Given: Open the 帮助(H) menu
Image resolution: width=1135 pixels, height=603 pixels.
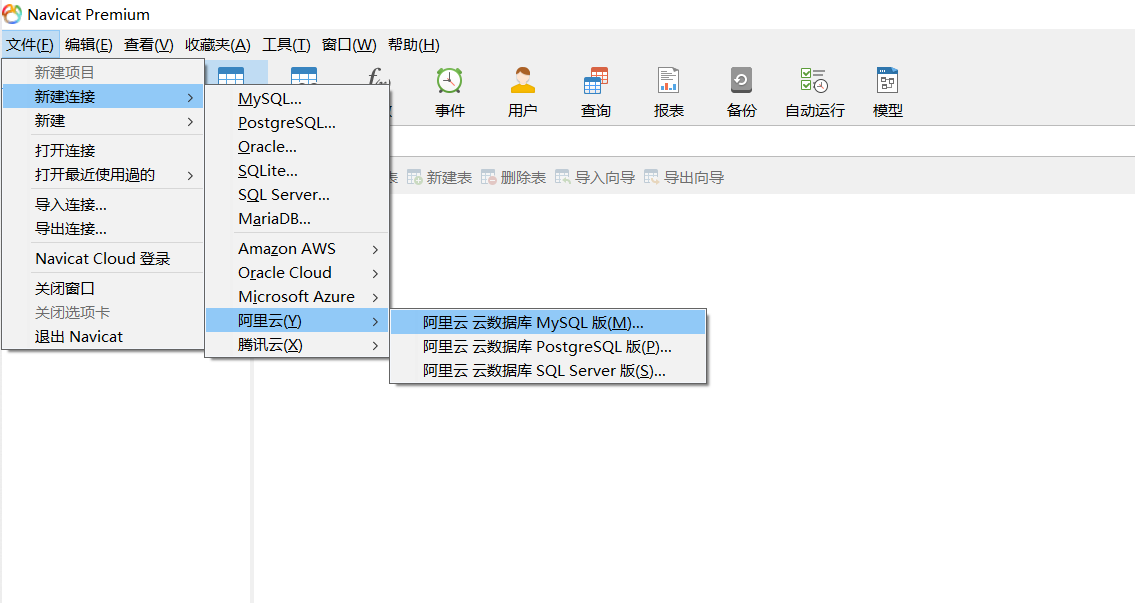Looking at the screenshot, I should click(x=413, y=45).
